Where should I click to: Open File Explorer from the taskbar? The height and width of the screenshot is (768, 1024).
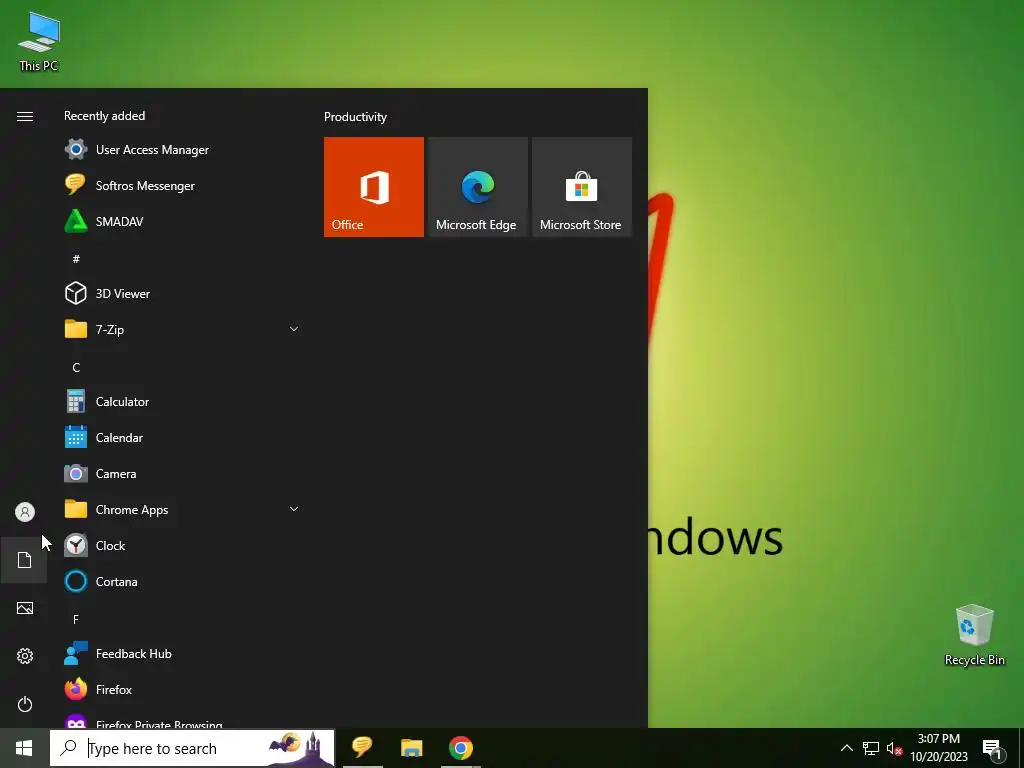click(x=411, y=747)
